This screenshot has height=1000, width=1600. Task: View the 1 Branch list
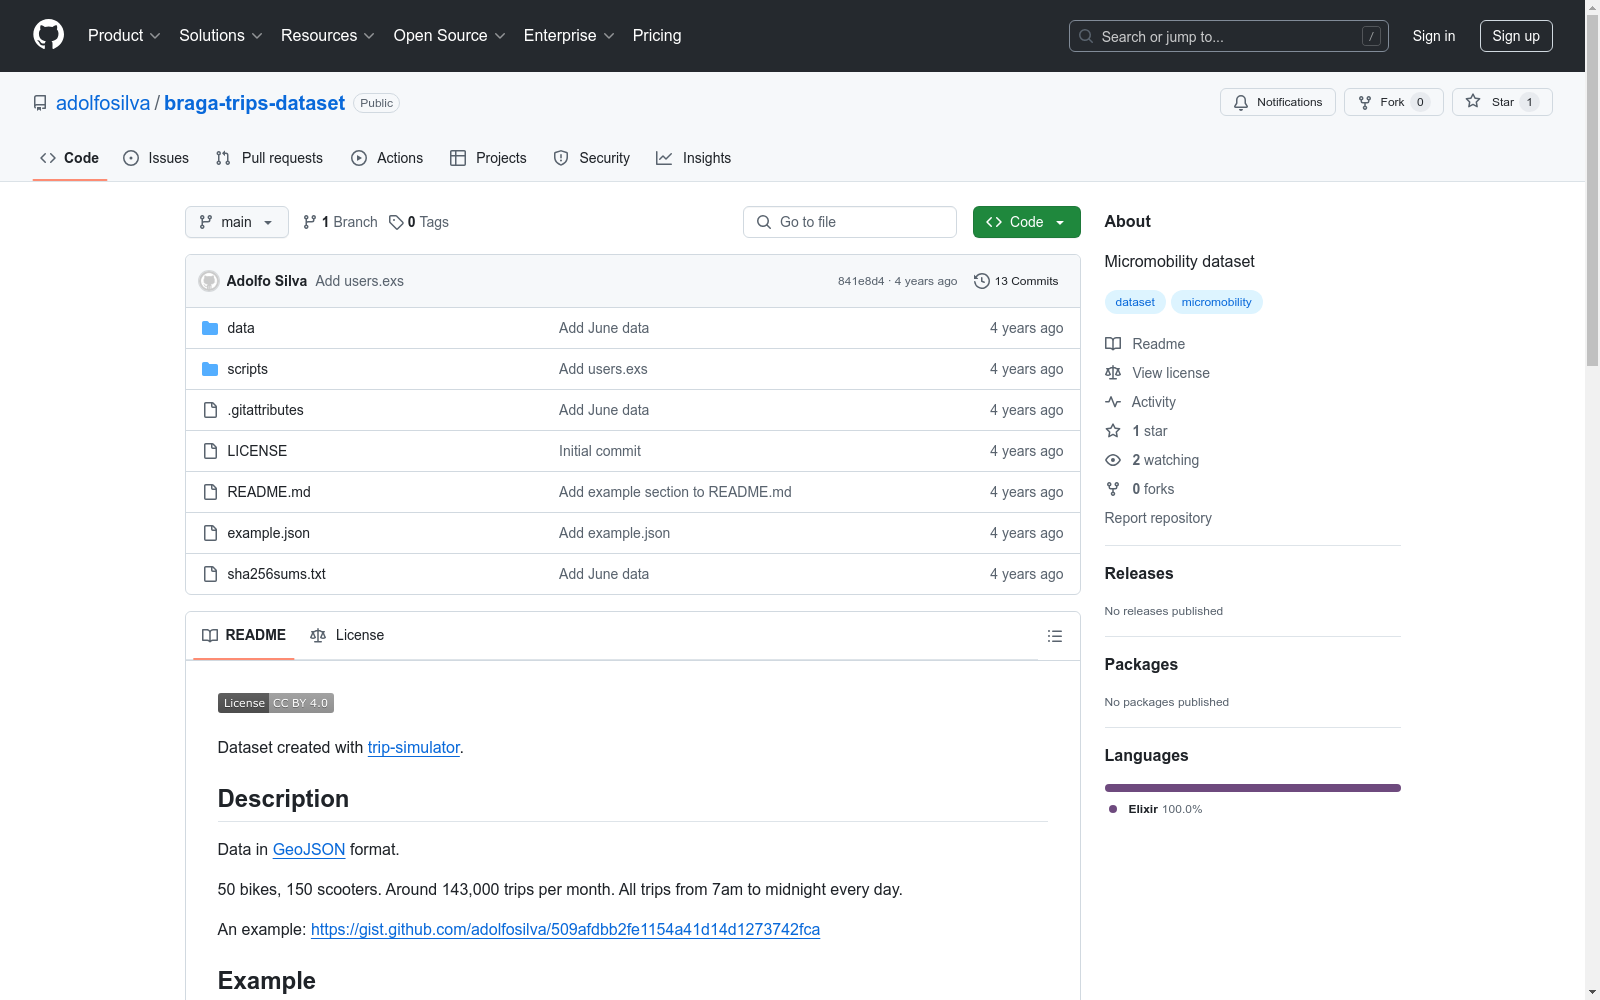341,222
